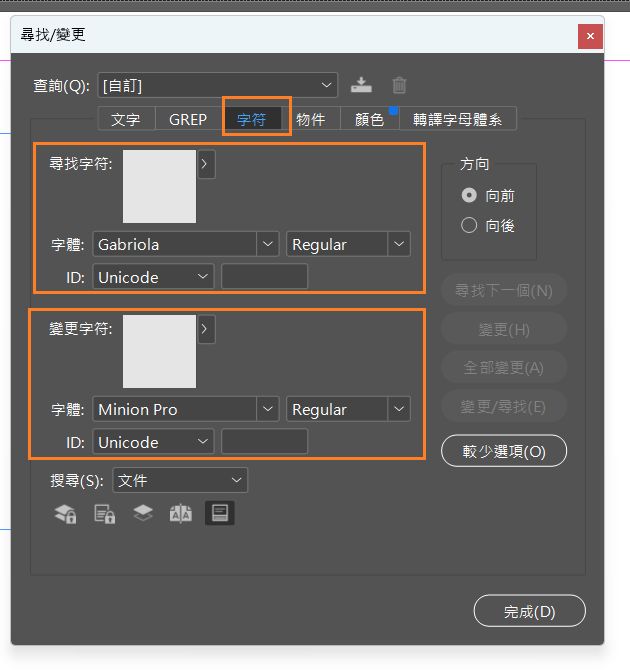Click the find glyph ID value field
Viewport: 630px width, 670px height.
(265, 277)
